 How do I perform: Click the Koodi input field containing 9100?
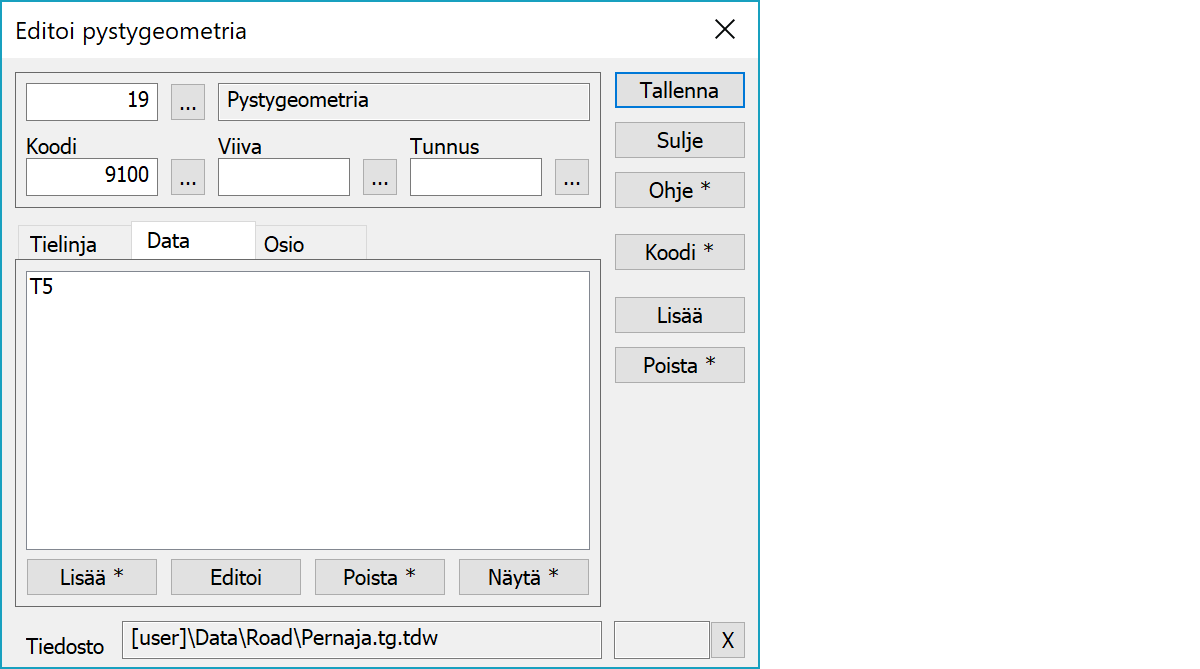pyautogui.click(x=92, y=177)
